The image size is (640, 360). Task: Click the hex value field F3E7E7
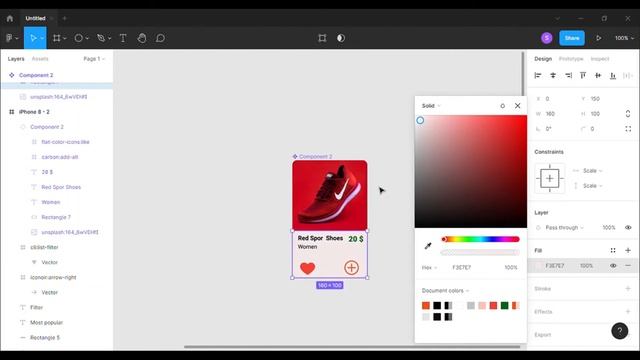[x=462, y=267]
